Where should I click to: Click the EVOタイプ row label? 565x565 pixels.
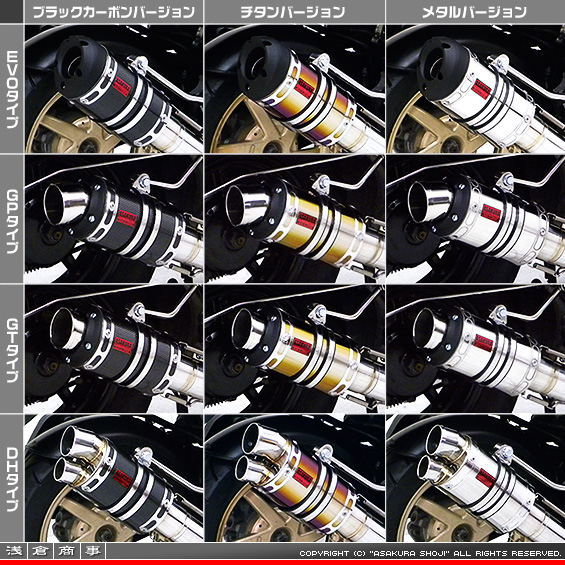(12, 89)
